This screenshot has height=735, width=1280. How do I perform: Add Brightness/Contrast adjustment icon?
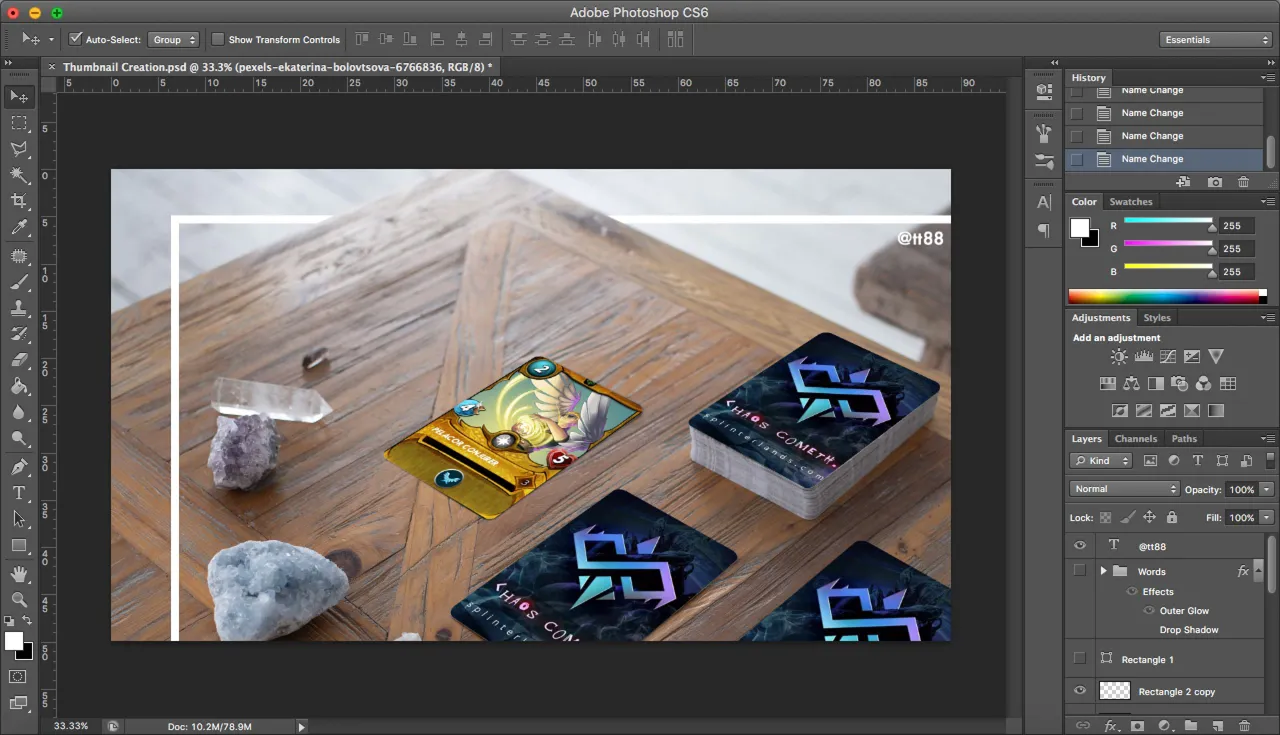[1119, 356]
